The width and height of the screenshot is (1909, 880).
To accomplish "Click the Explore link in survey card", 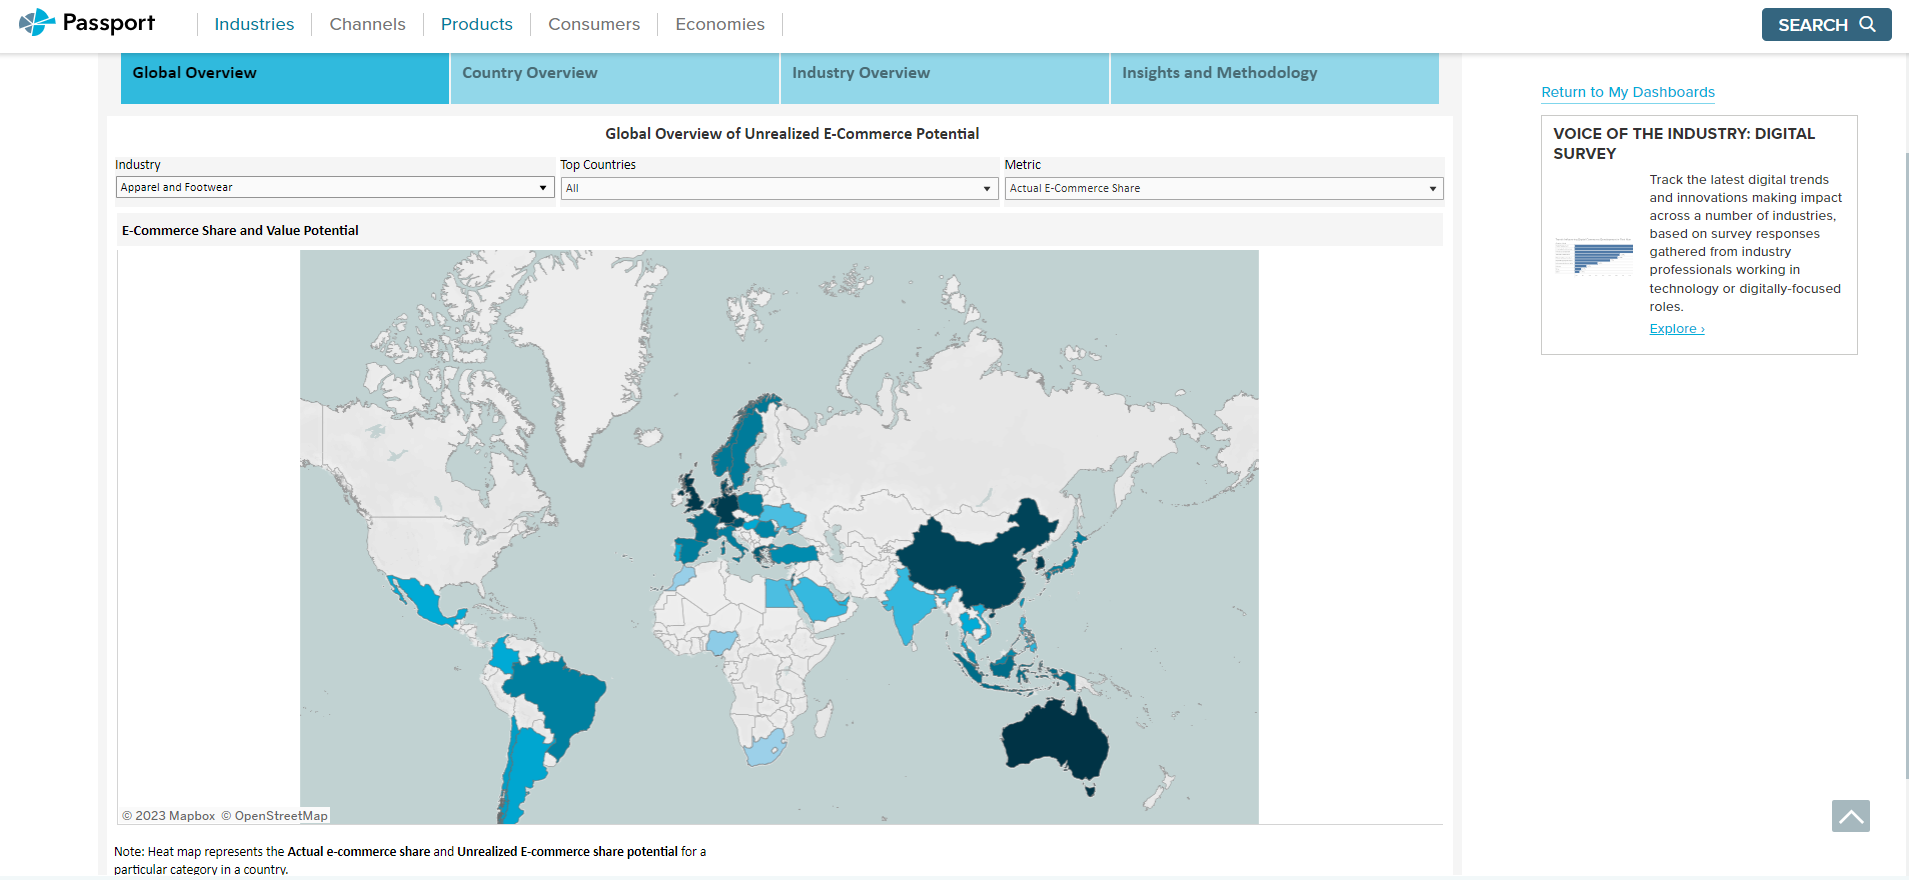I will tap(1676, 329).
